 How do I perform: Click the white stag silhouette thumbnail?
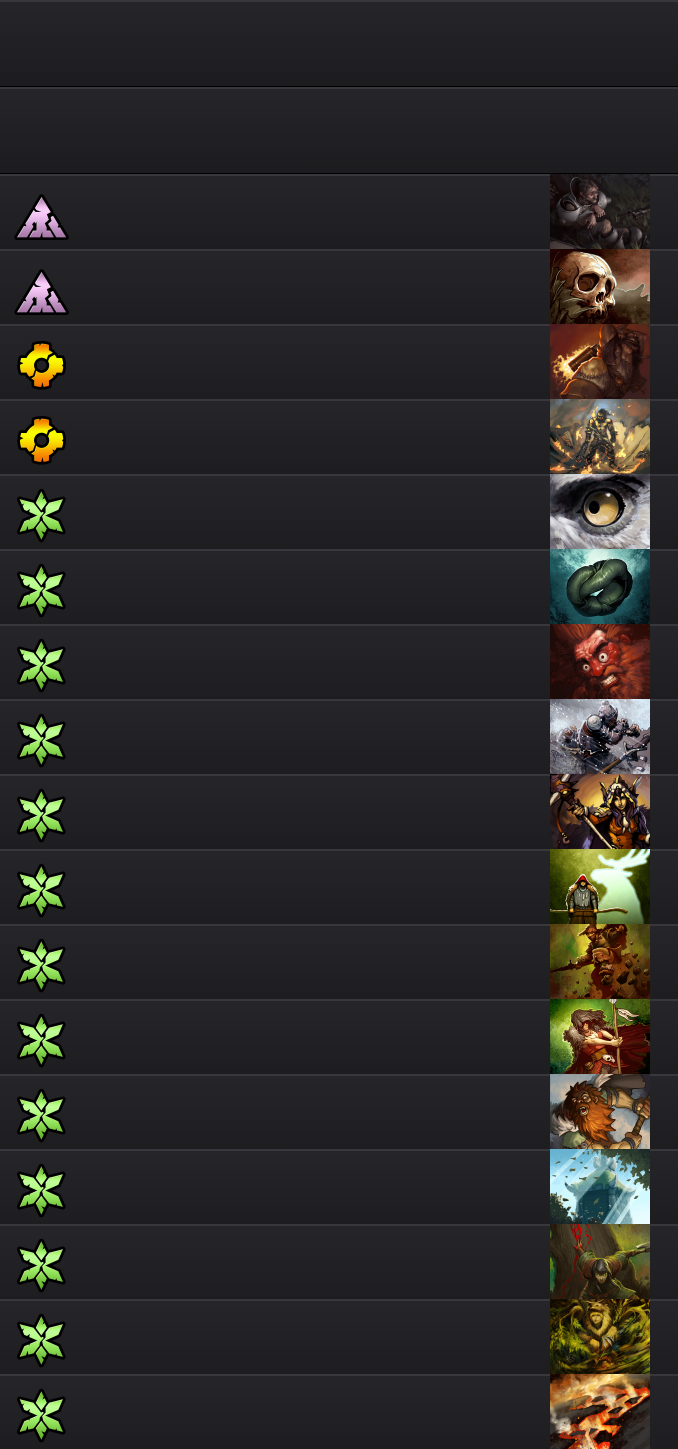tap(600, 887)
